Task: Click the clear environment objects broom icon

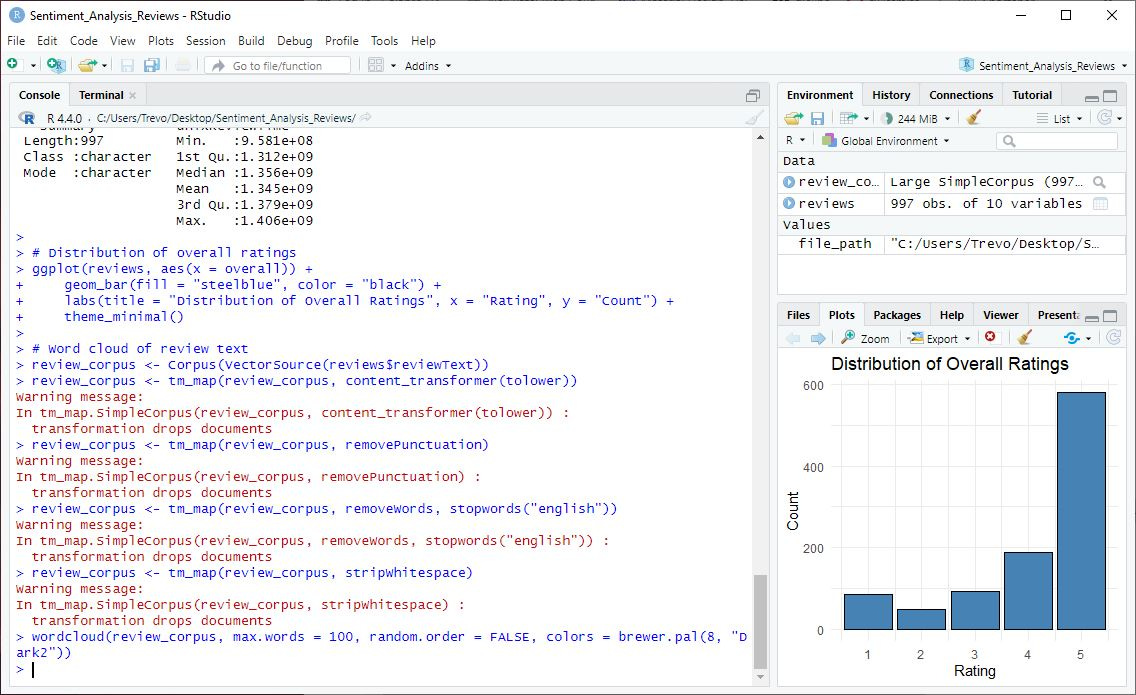Action: point(974,117)
